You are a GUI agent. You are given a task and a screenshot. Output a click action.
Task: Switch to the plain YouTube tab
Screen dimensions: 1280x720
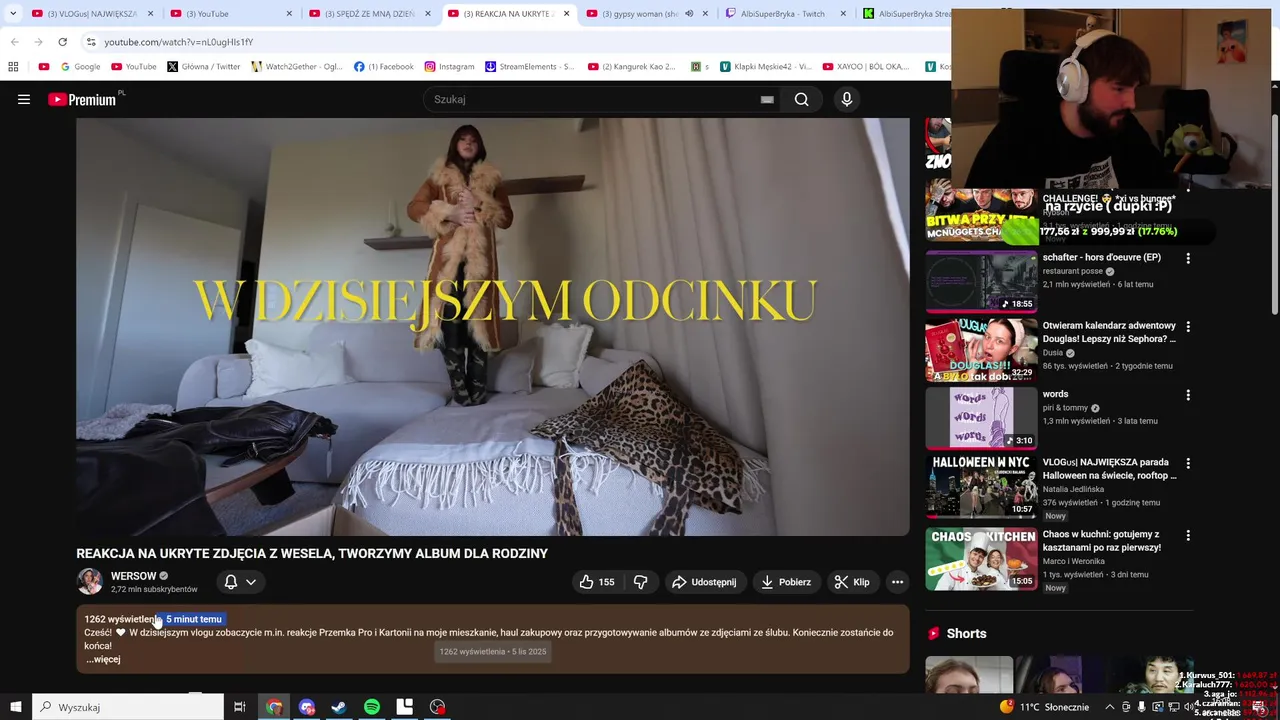click(231, 14)
